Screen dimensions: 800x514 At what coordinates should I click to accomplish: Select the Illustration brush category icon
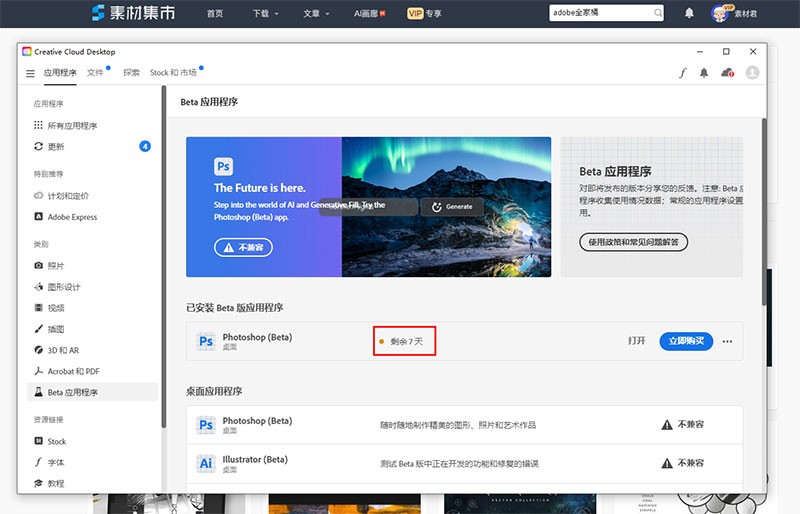pyautogui.click(x=38, y=329)
